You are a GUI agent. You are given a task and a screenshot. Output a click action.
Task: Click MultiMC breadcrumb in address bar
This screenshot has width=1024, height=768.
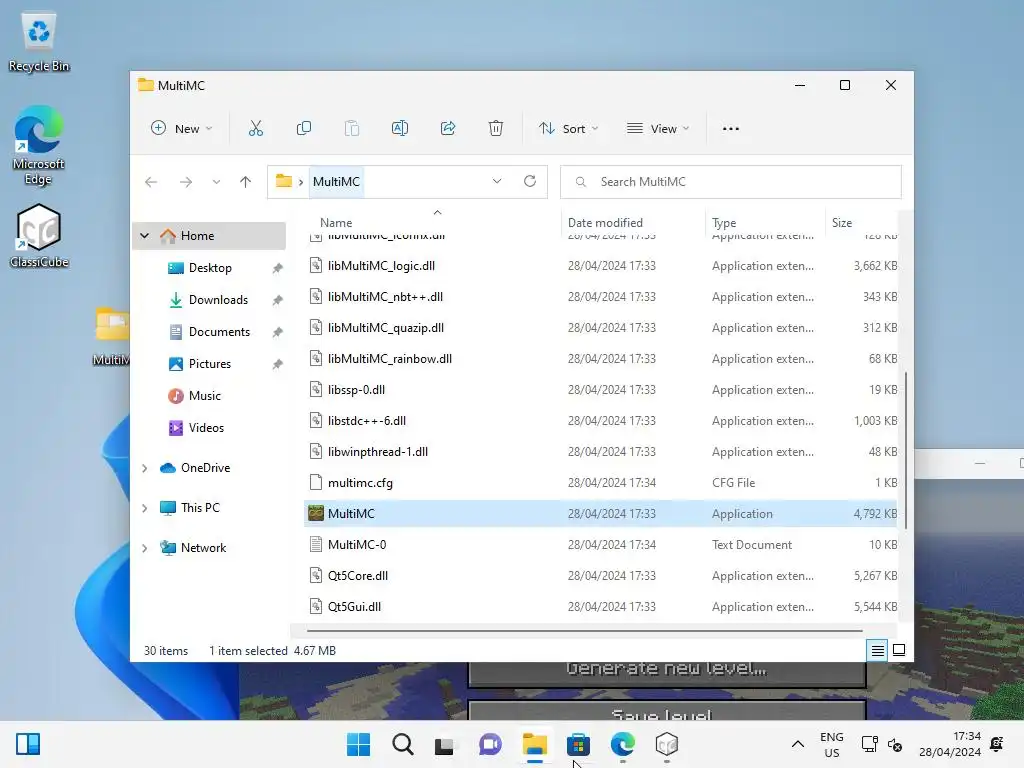pos(336,182)
